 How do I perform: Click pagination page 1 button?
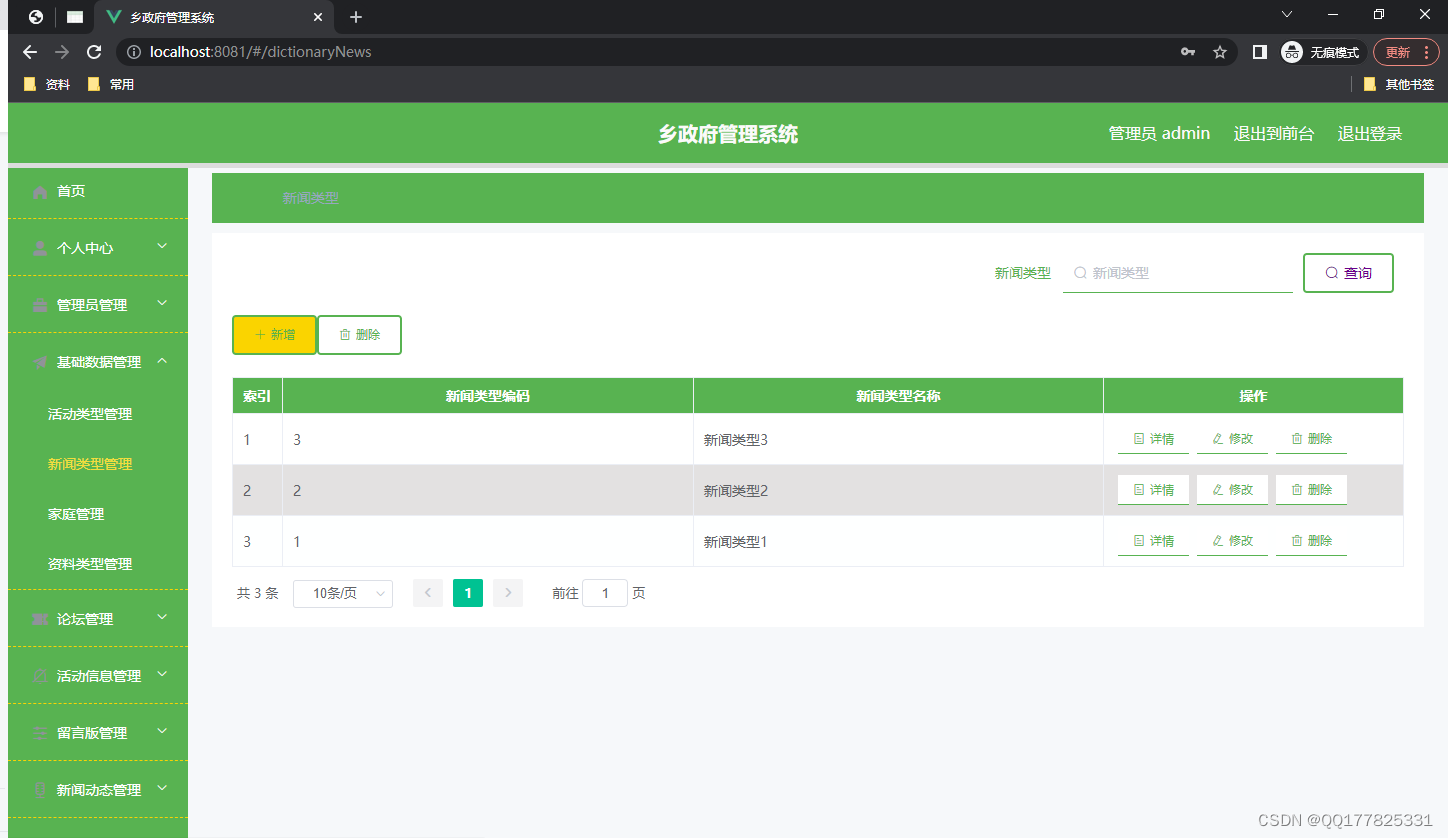pos(468,593)
